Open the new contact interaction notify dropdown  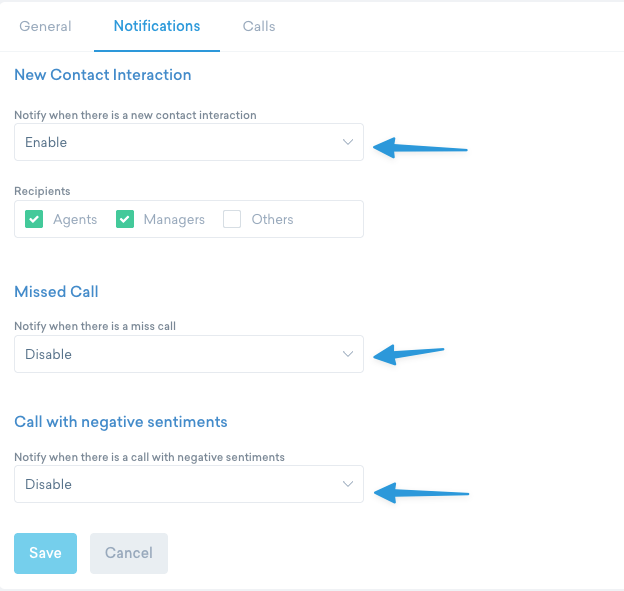pos(188,142)
